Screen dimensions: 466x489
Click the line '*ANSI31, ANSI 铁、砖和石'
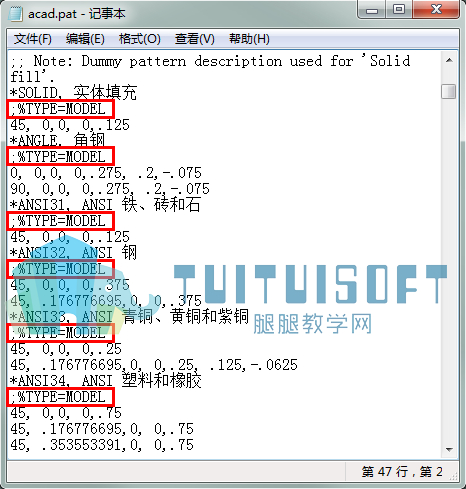105,204
